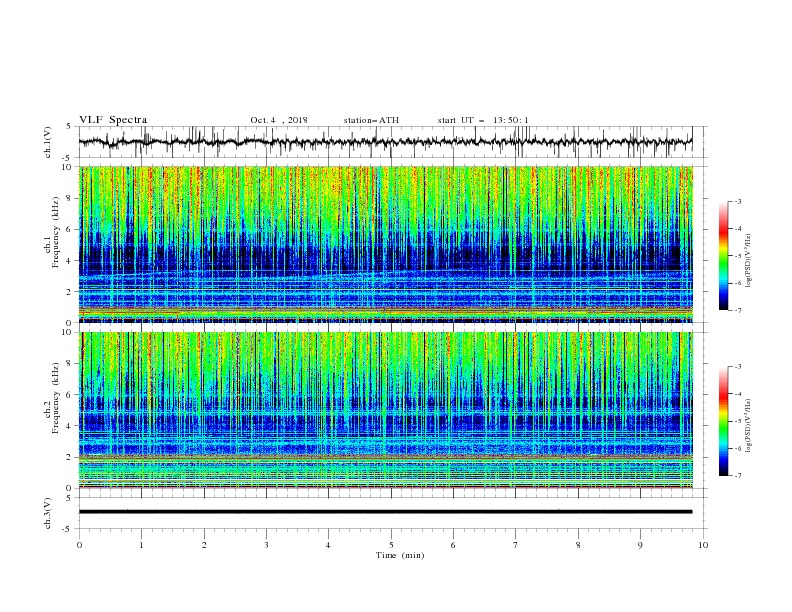Click the "-7" tick on ch.2 colorbar
Image resolution: width=792 pixels, height=612 pixels.
(737, 476)
